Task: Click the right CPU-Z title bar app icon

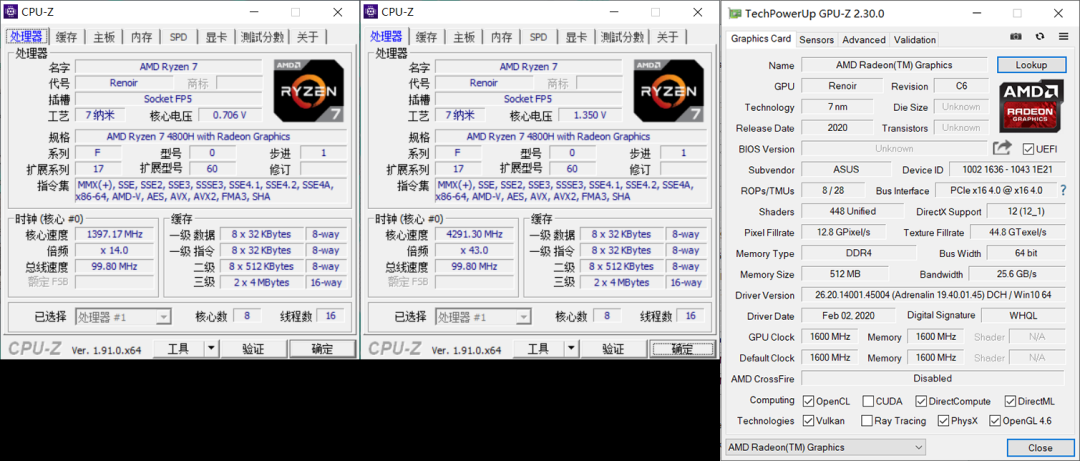Action: pyautogui.click(x=371, y=12)
